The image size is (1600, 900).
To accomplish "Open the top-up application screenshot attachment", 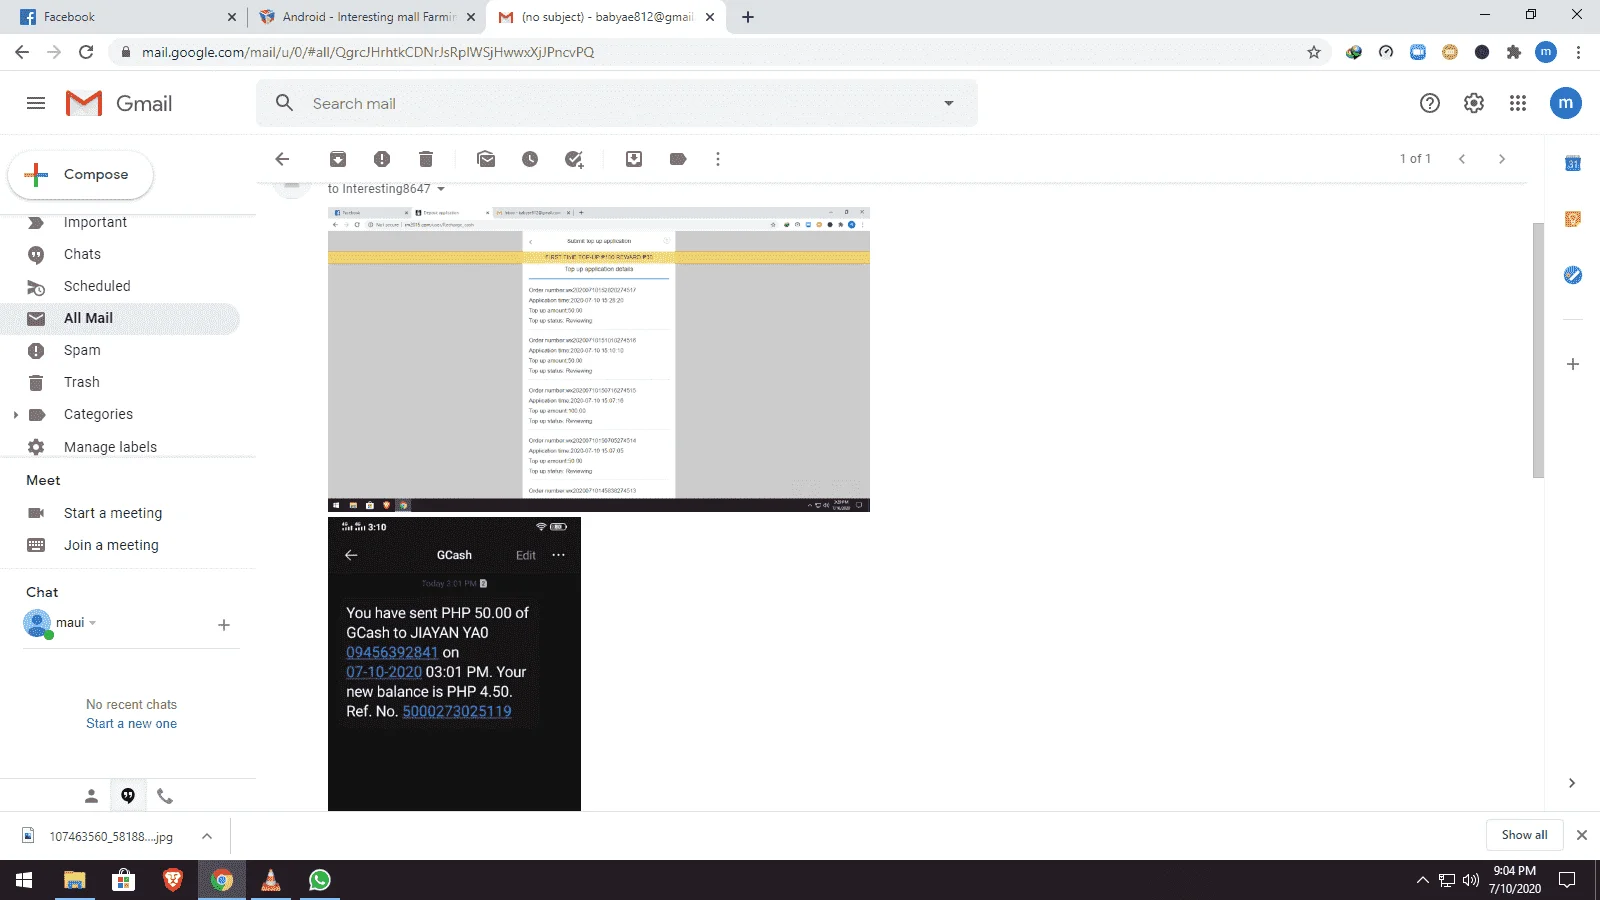I will click(599, 360).
